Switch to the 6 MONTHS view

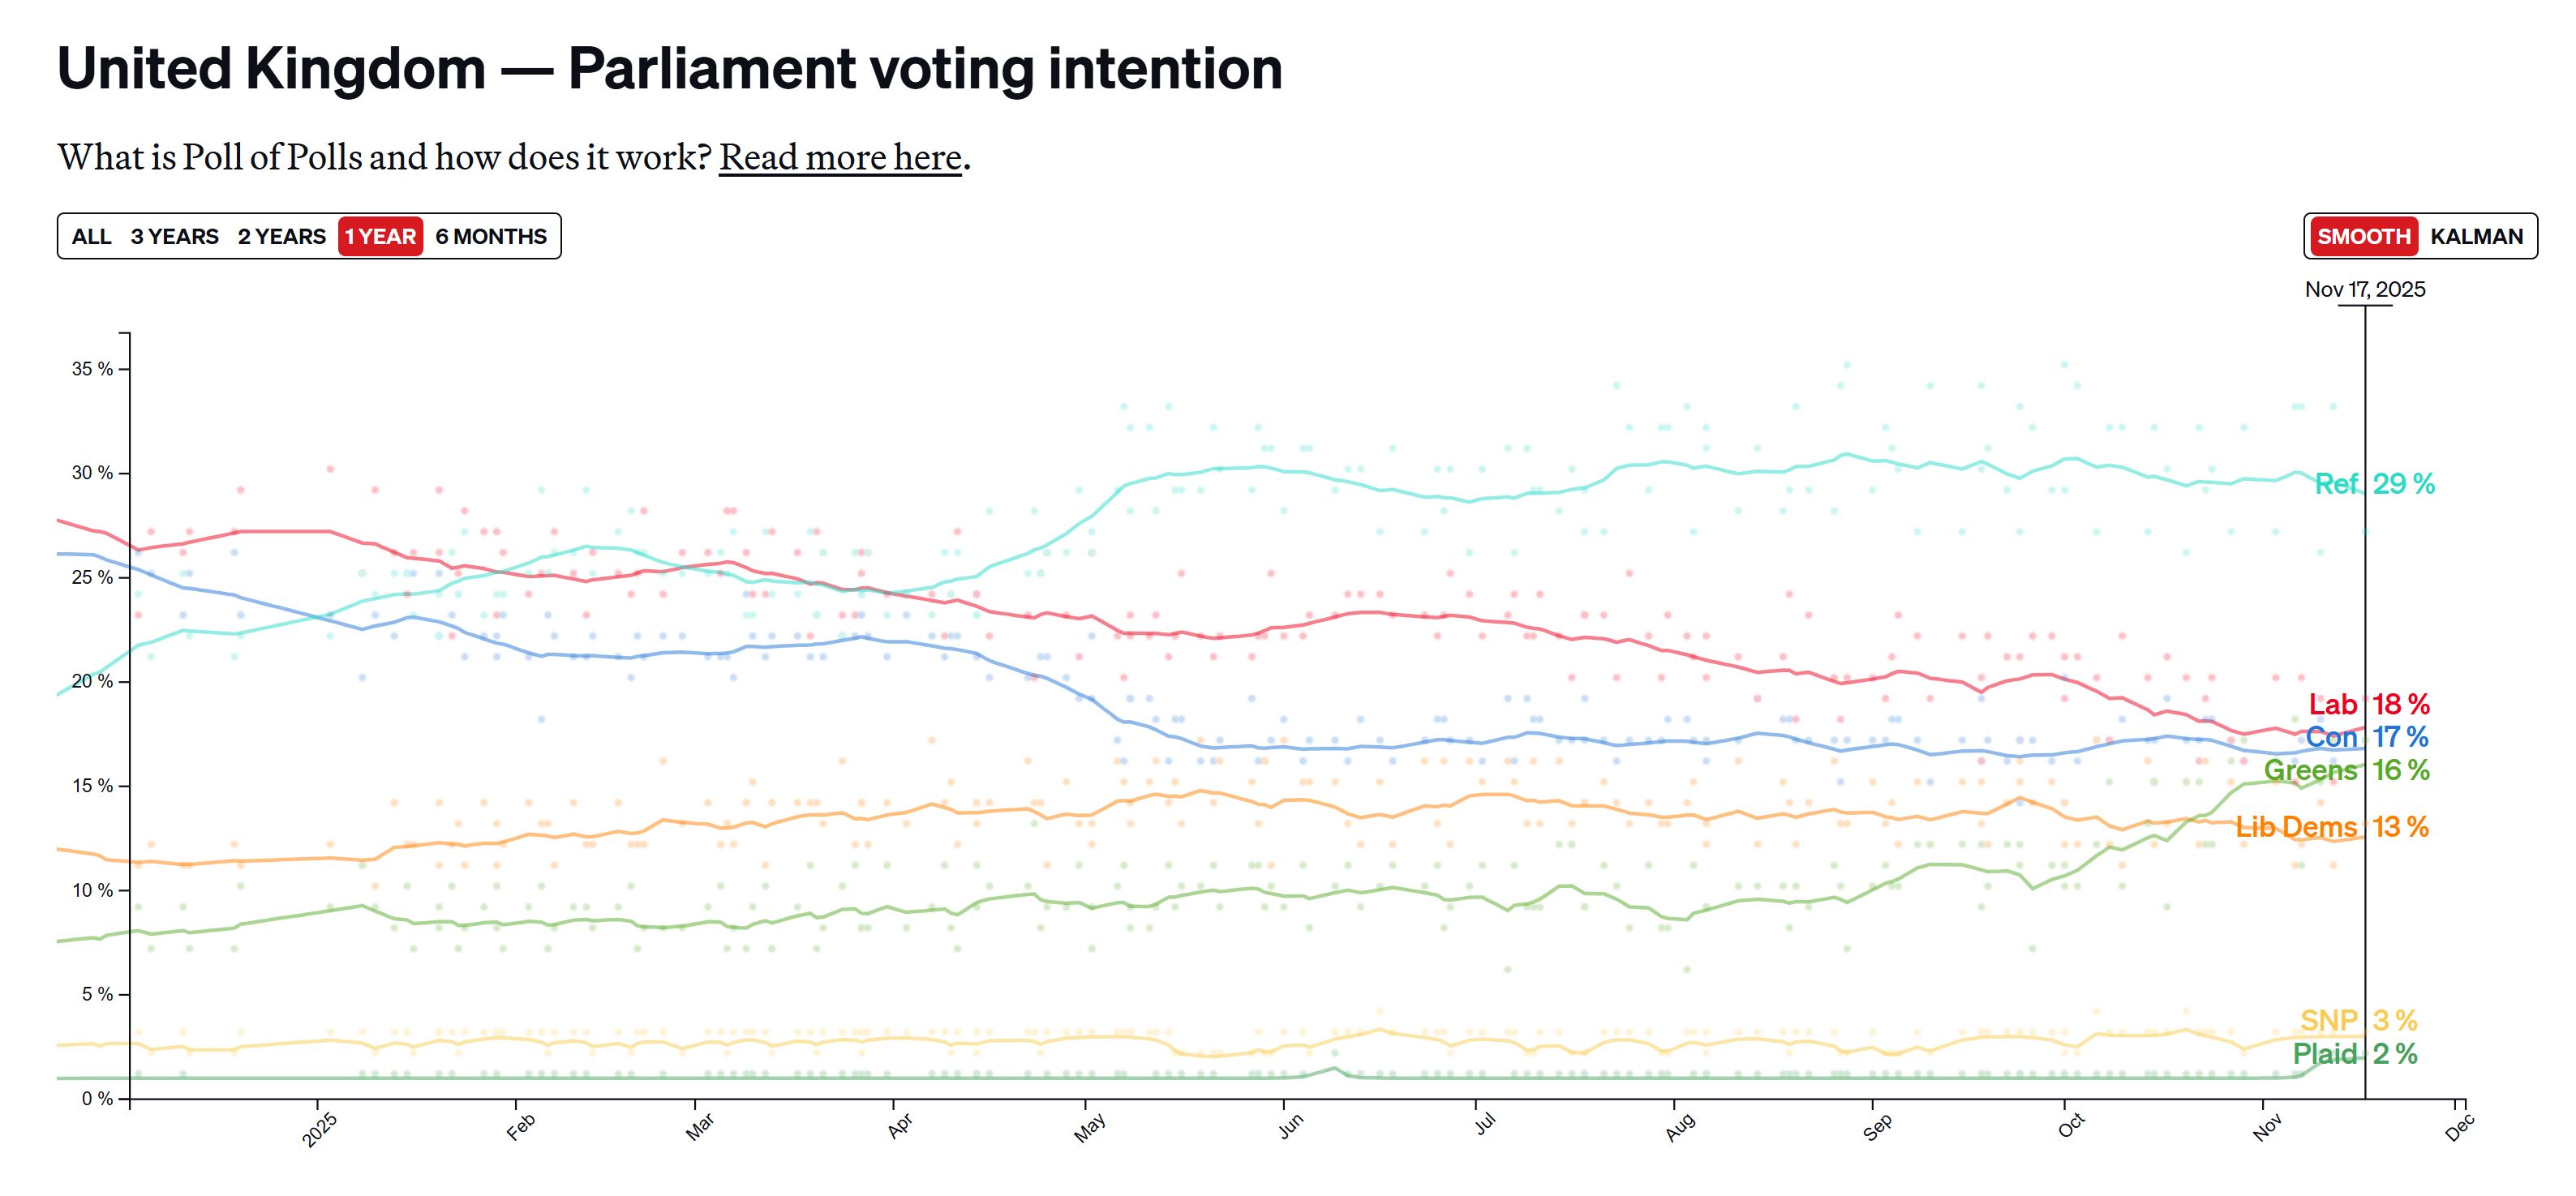[491, 236]
